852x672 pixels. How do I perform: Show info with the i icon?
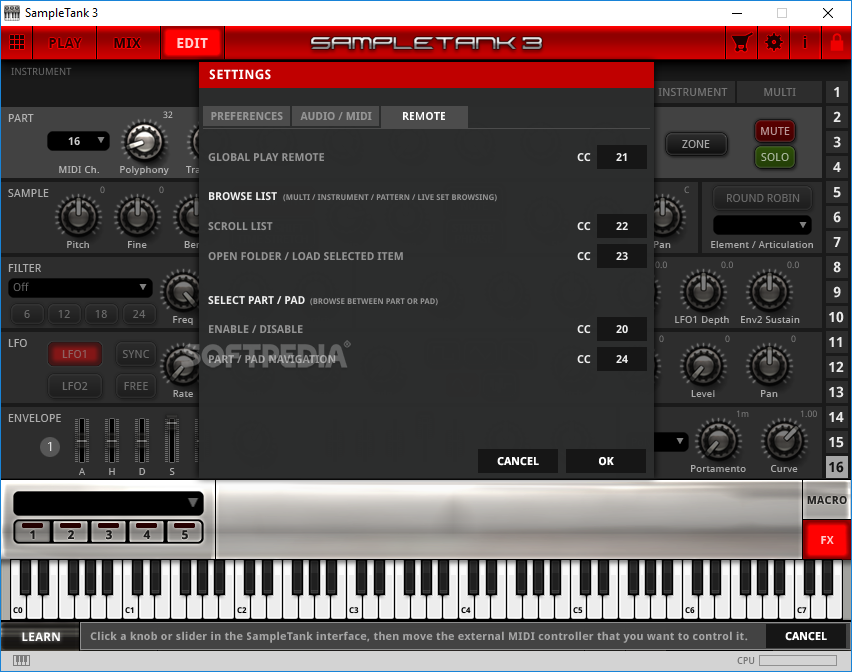pos(805,42)
